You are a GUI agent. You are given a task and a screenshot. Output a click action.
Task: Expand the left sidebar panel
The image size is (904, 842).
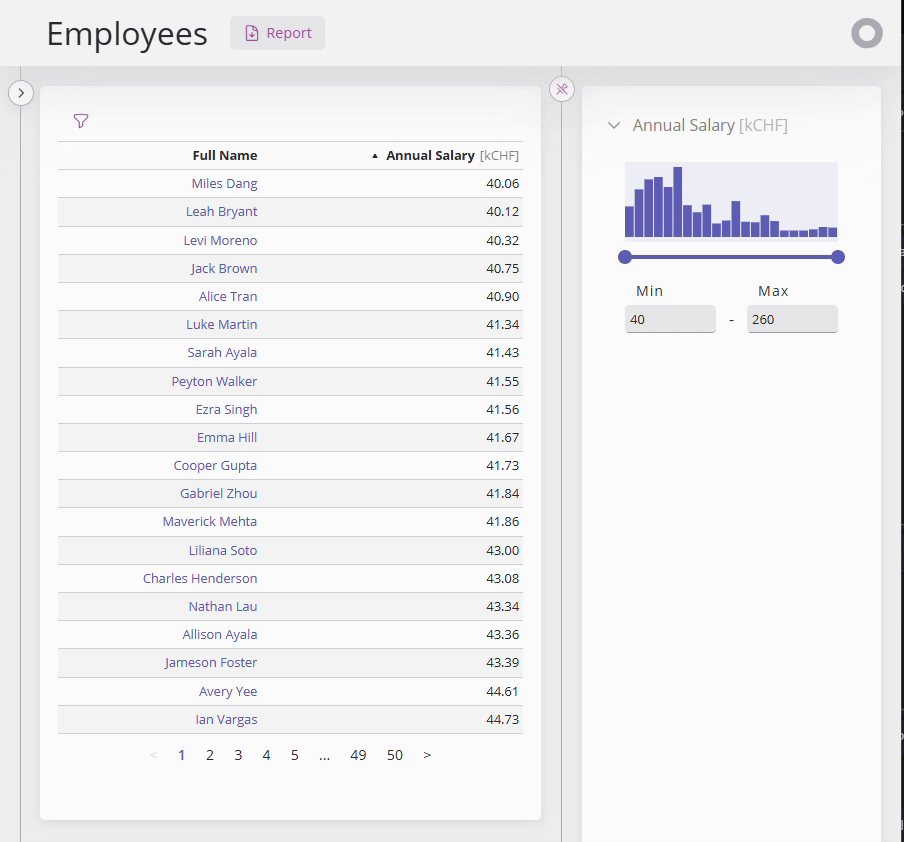[x=21, y=93]
